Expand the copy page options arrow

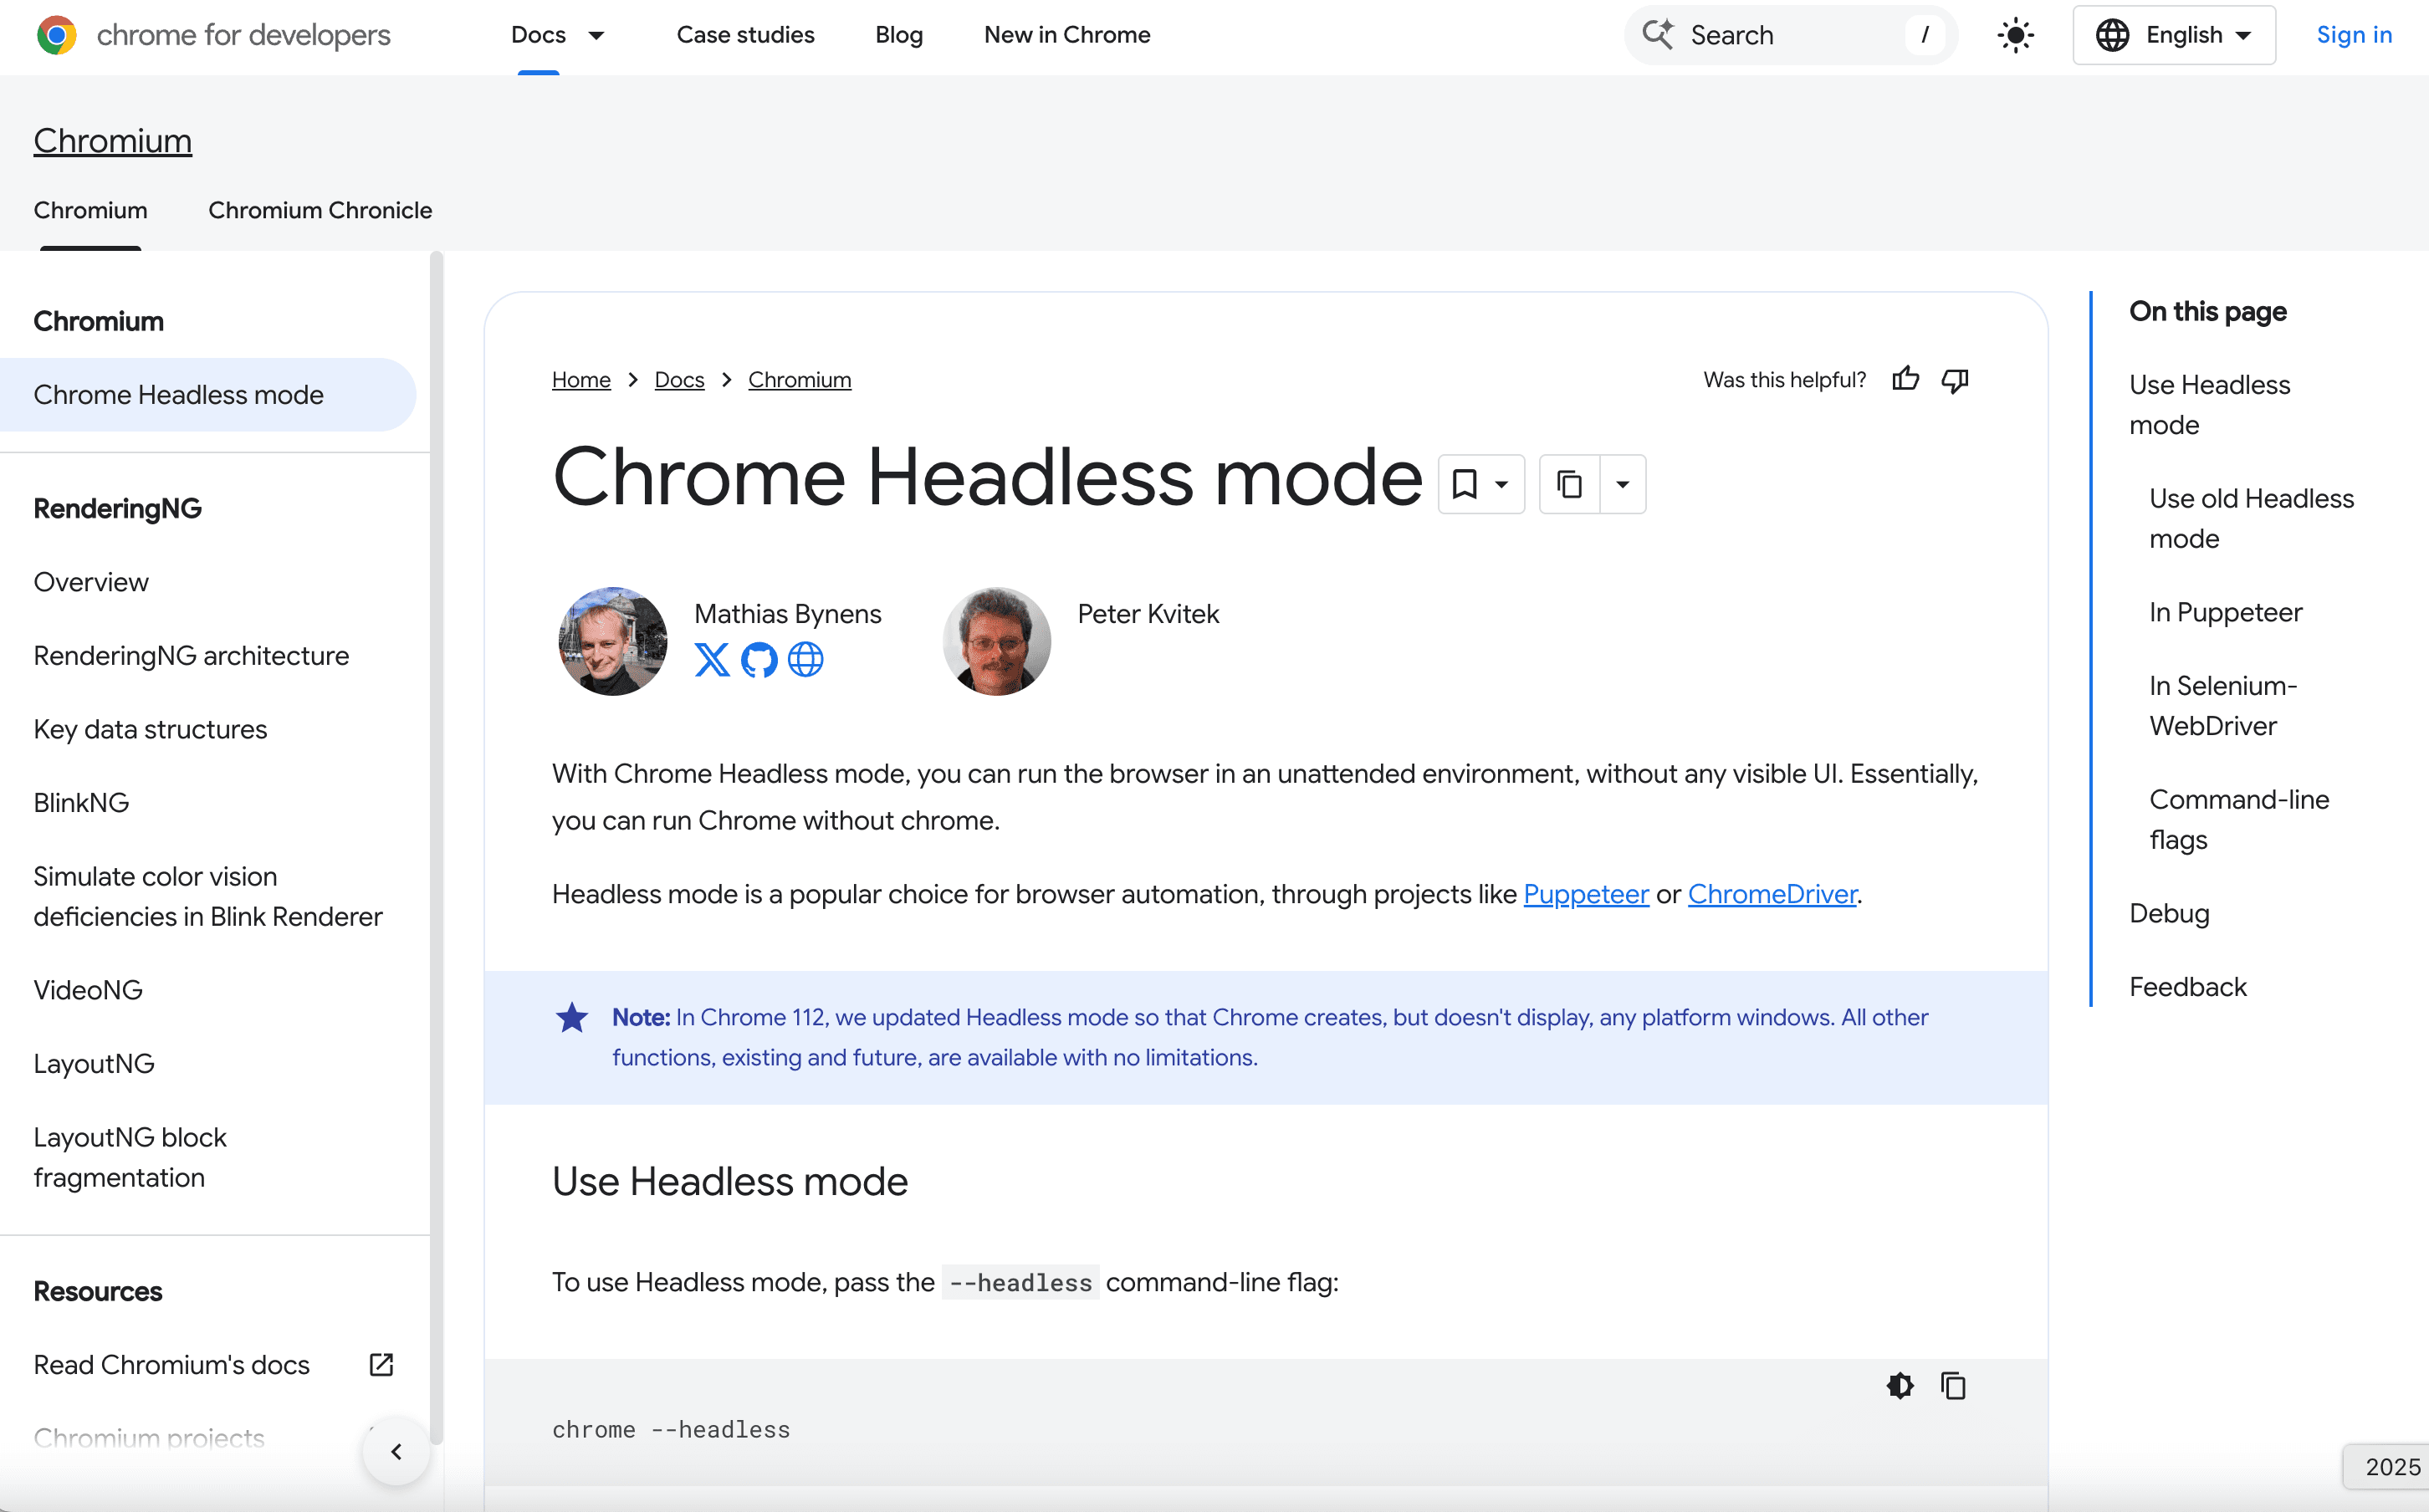pyautogui.click(x=1623, y=485)
